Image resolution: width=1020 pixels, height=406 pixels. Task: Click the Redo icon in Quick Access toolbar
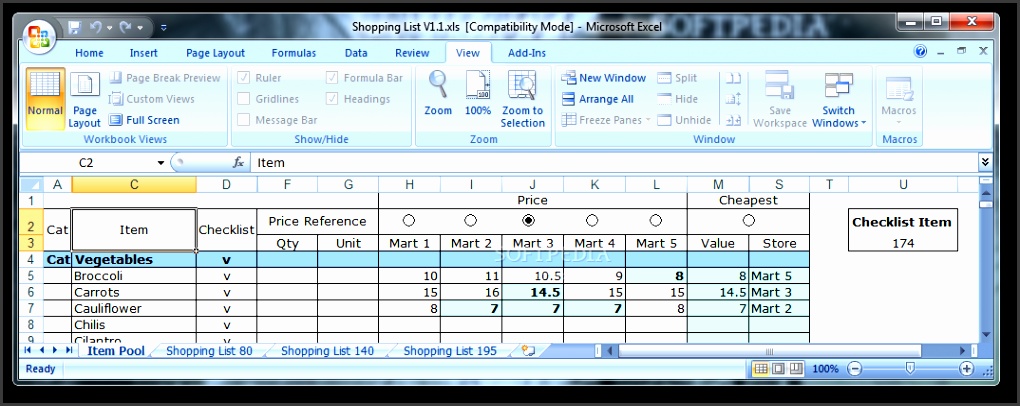tap(126, 27)
